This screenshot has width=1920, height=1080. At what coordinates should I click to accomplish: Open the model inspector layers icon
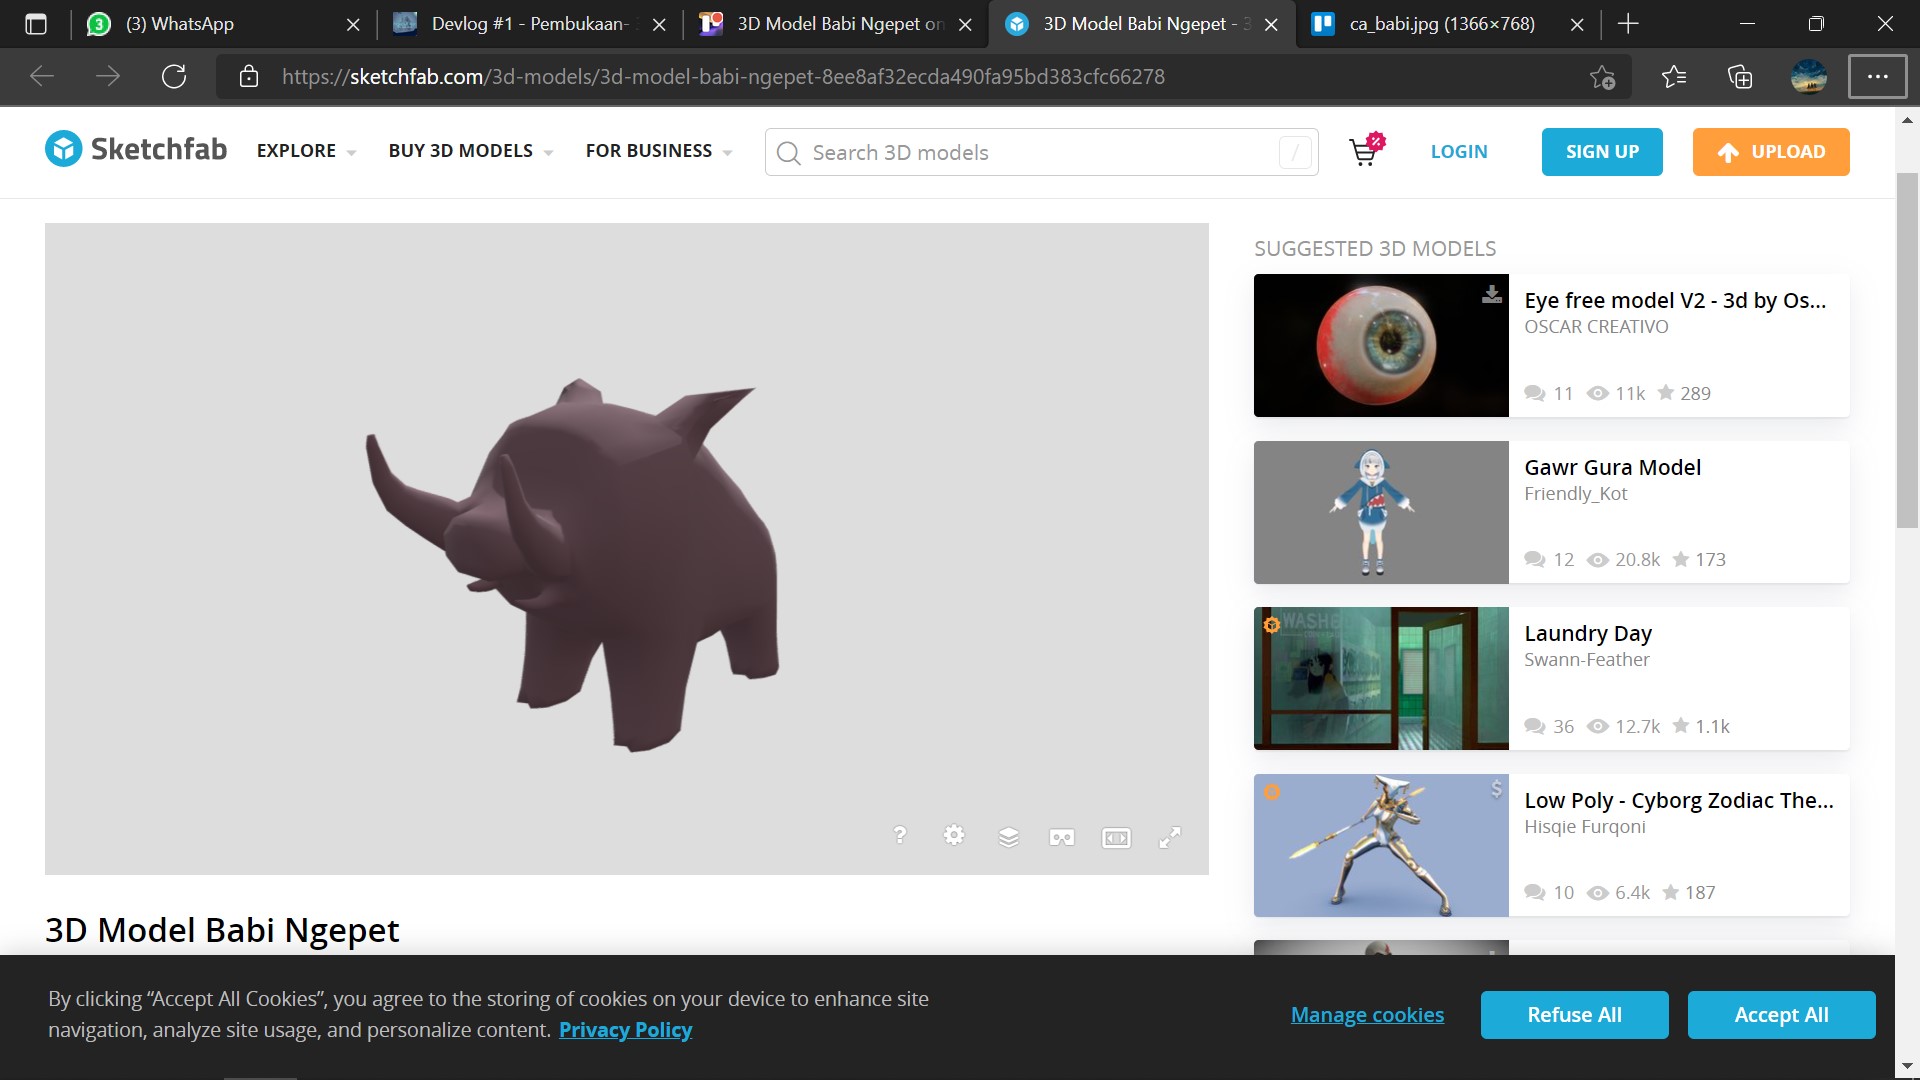[x=1008, y=836]
